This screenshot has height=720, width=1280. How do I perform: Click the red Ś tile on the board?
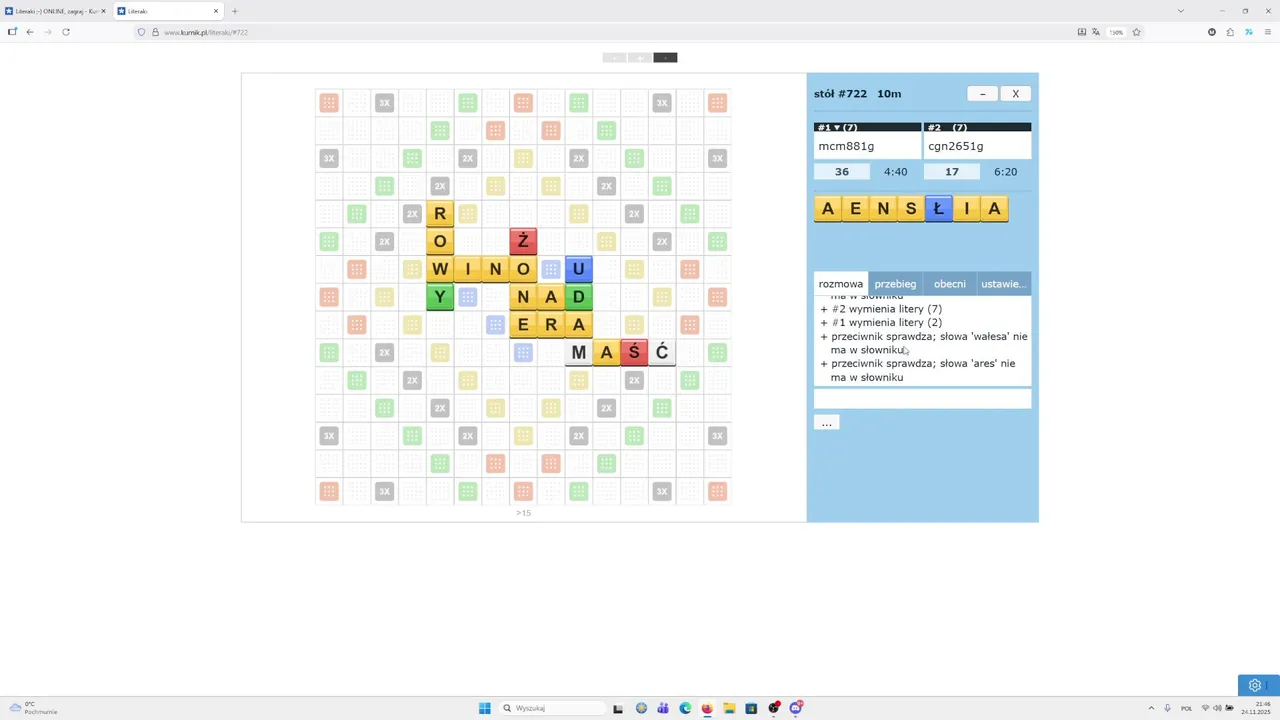point(634,352)
